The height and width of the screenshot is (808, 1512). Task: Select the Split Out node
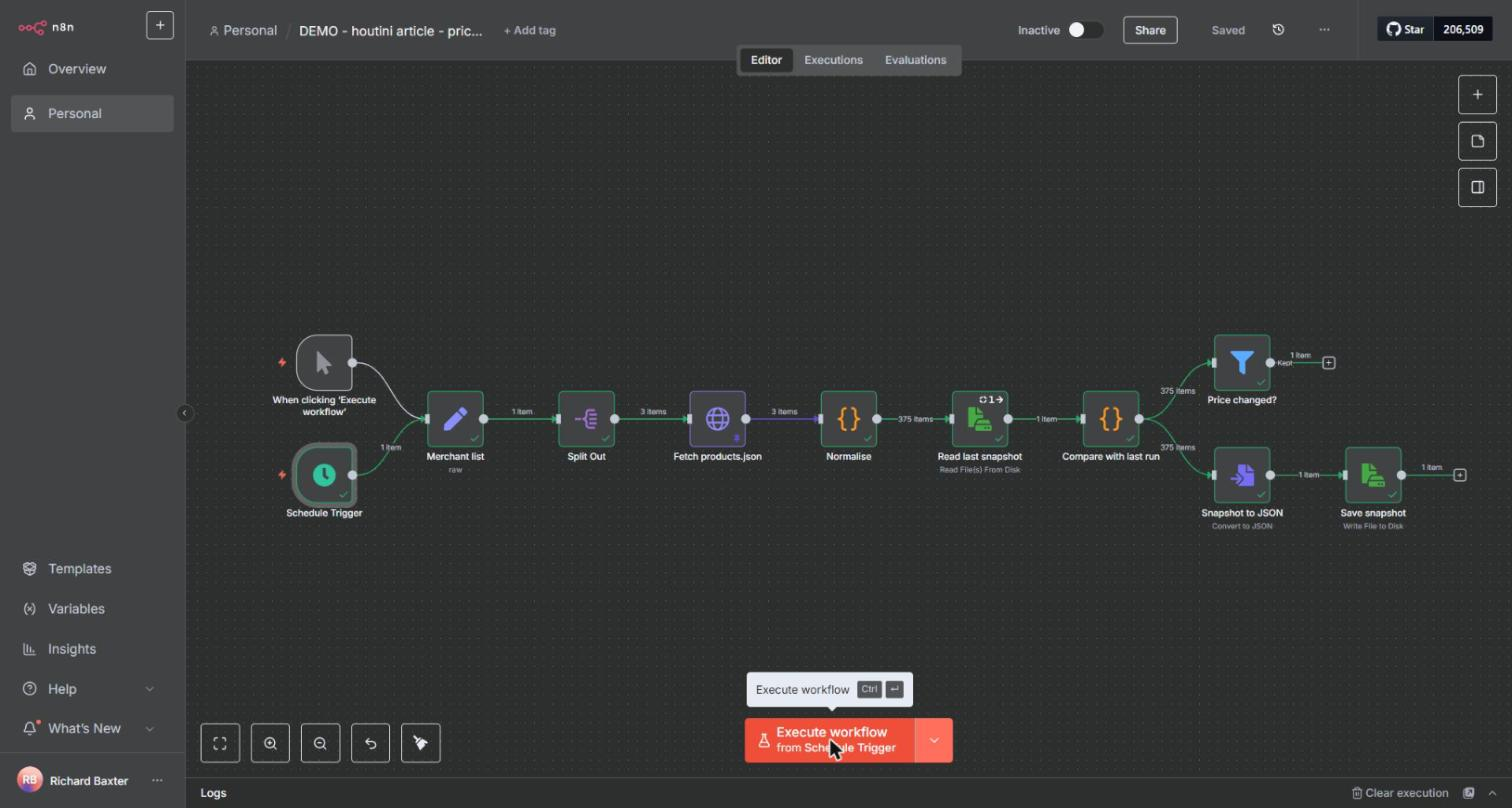586,419
